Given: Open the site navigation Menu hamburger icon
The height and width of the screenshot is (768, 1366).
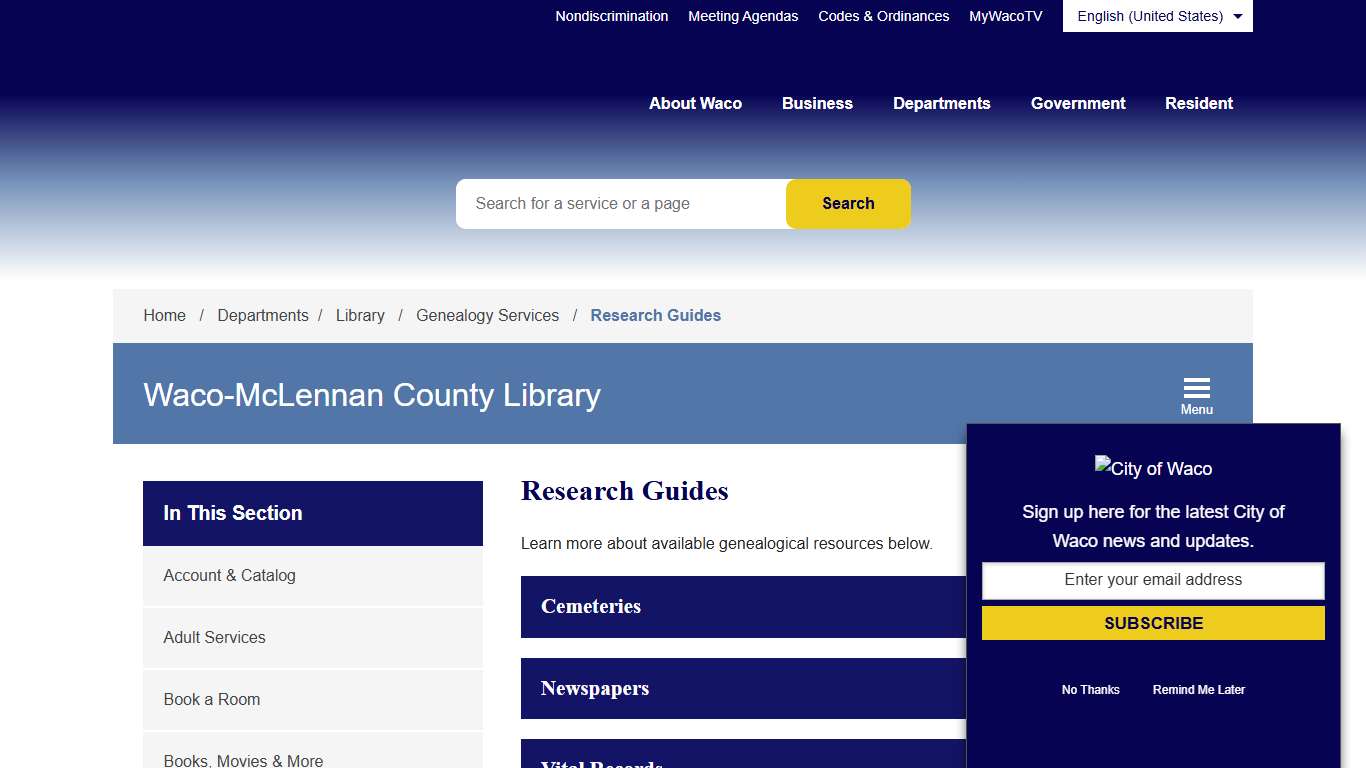Looking at the screenshot, I should coord(1196,388).
